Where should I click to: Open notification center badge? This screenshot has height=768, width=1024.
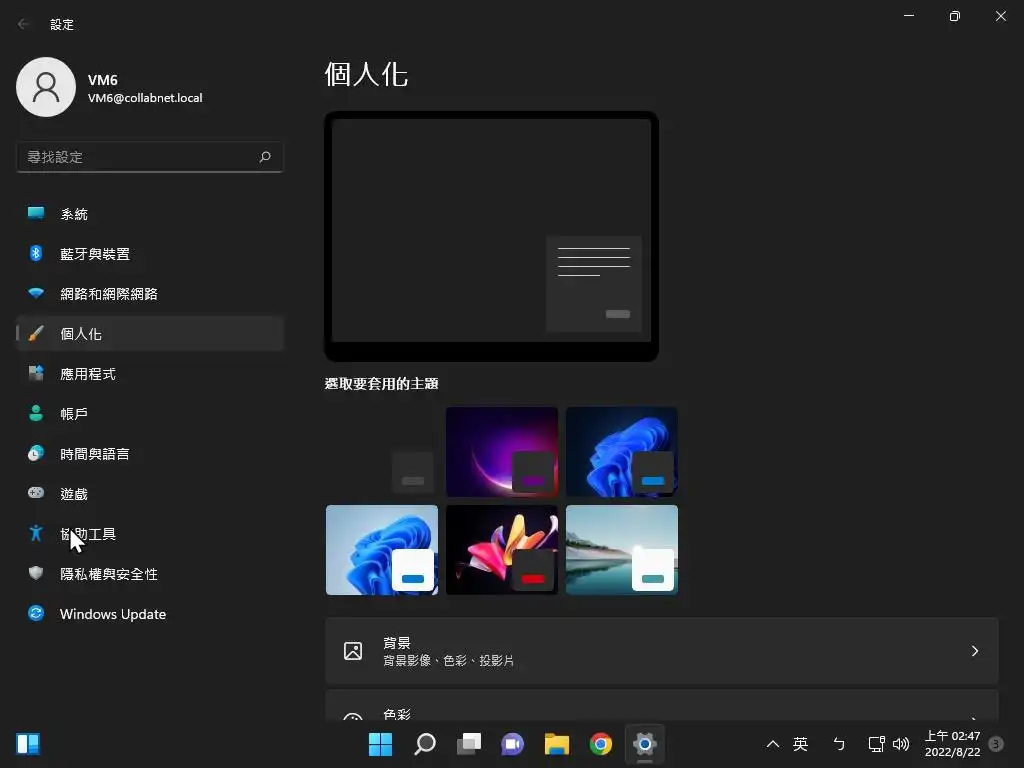[996, 744]
